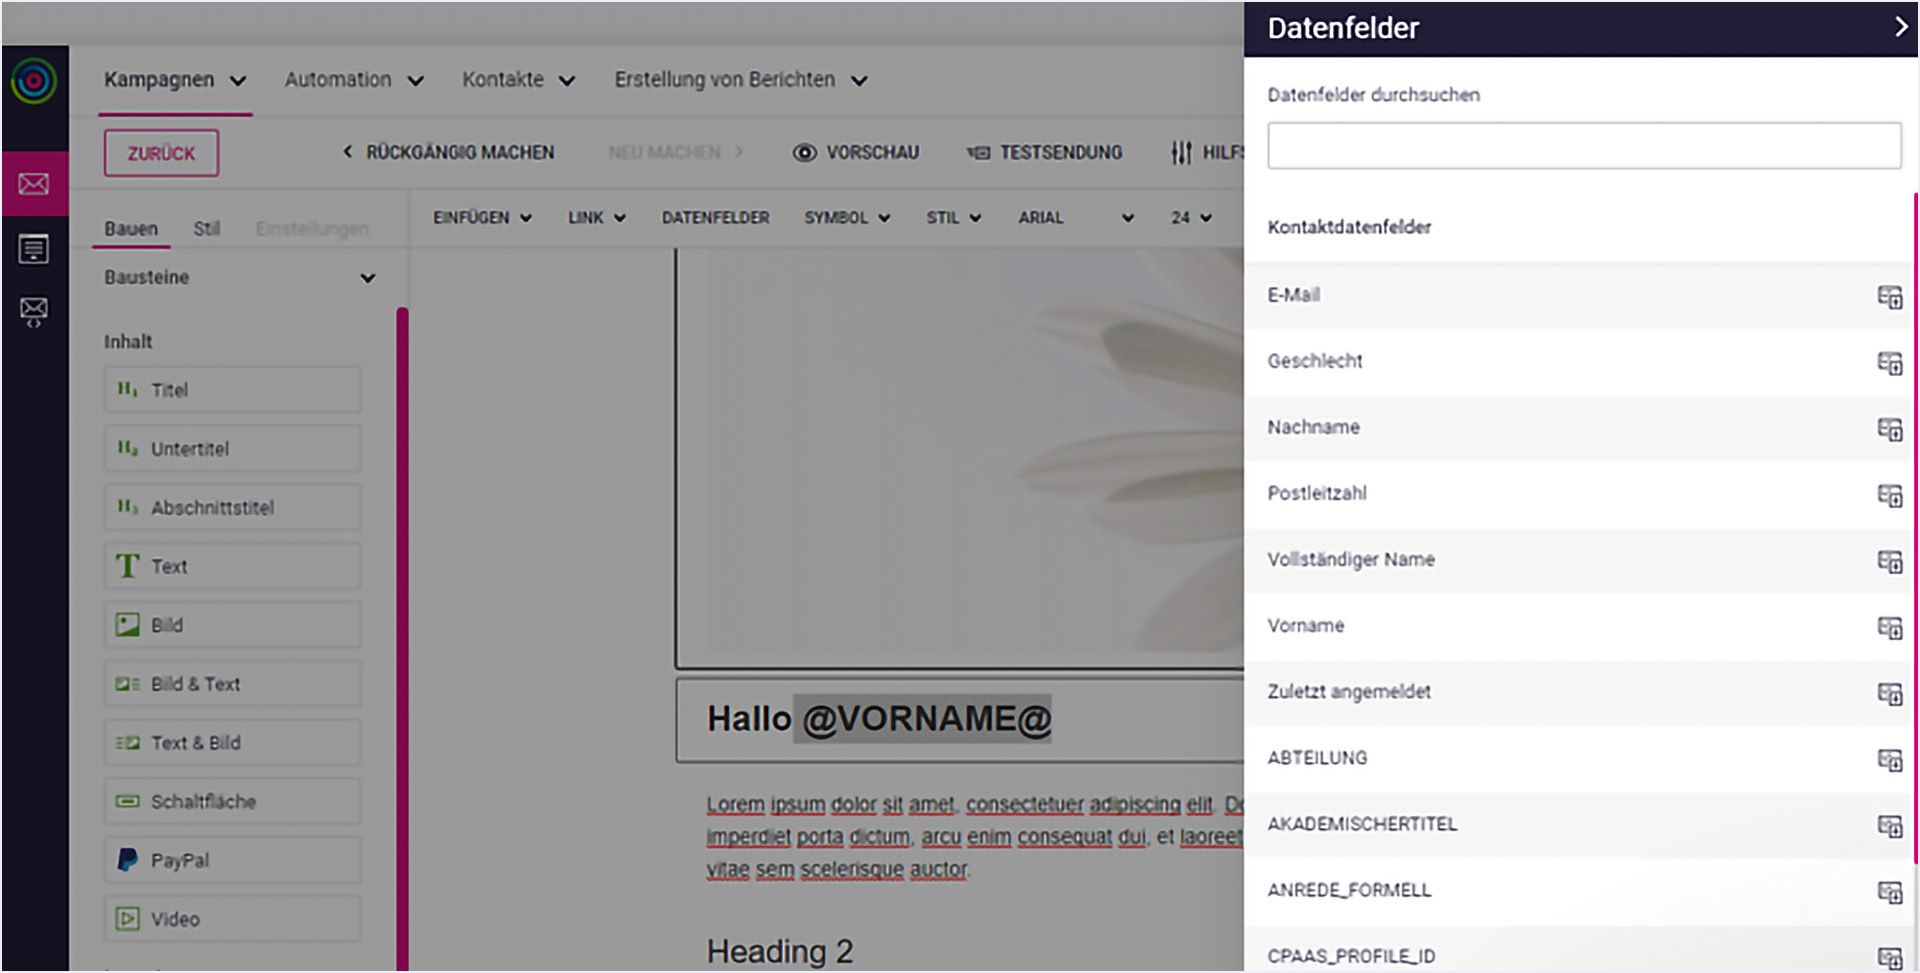
Task: Open the Kampagnen menu
Action: (x=175, y=79)
